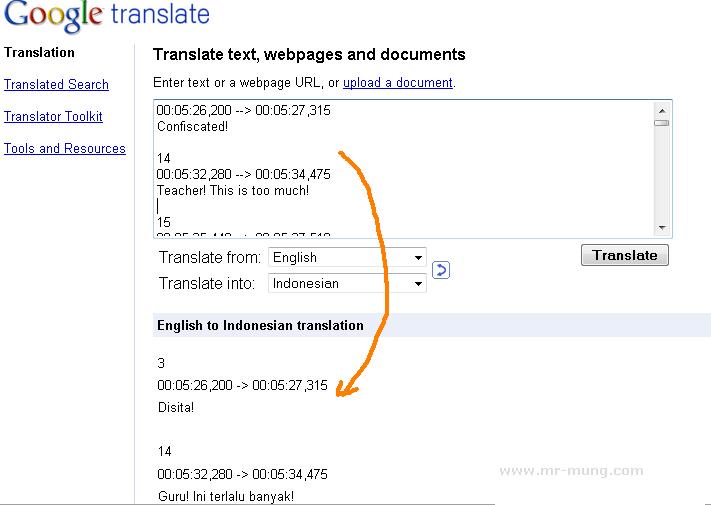Click 'Teacher! This is too much!' input line
711x505 pixels.
click(x=233, y=190)
